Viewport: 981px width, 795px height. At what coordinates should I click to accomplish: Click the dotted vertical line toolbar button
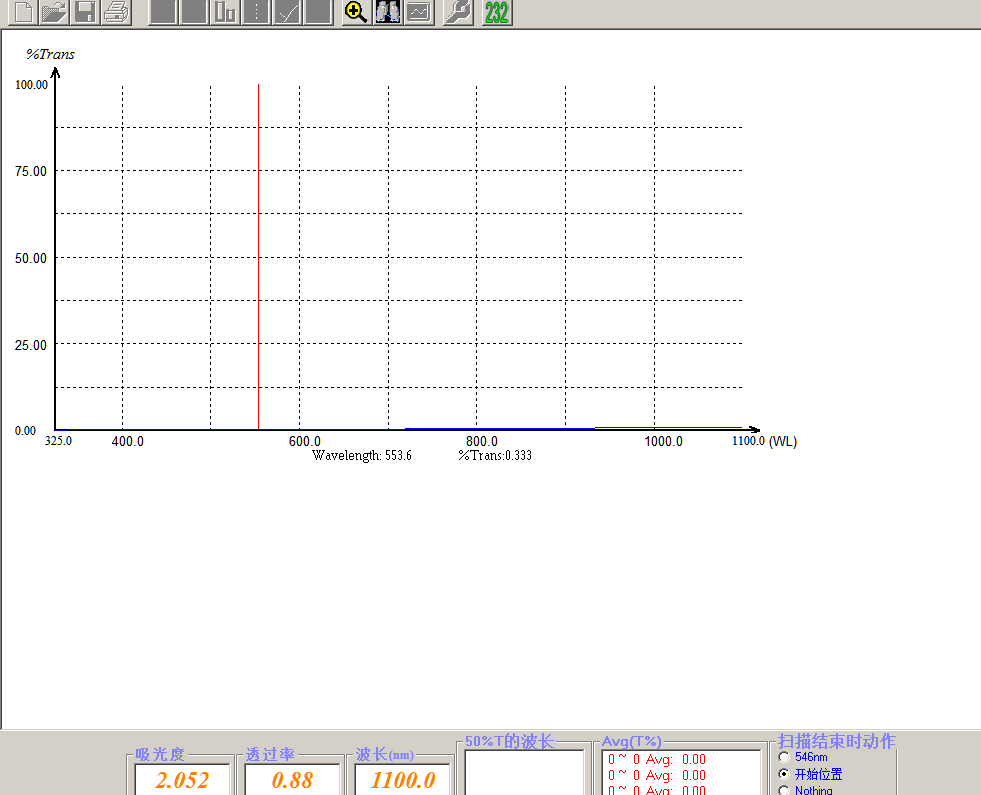tap(256, 12)
